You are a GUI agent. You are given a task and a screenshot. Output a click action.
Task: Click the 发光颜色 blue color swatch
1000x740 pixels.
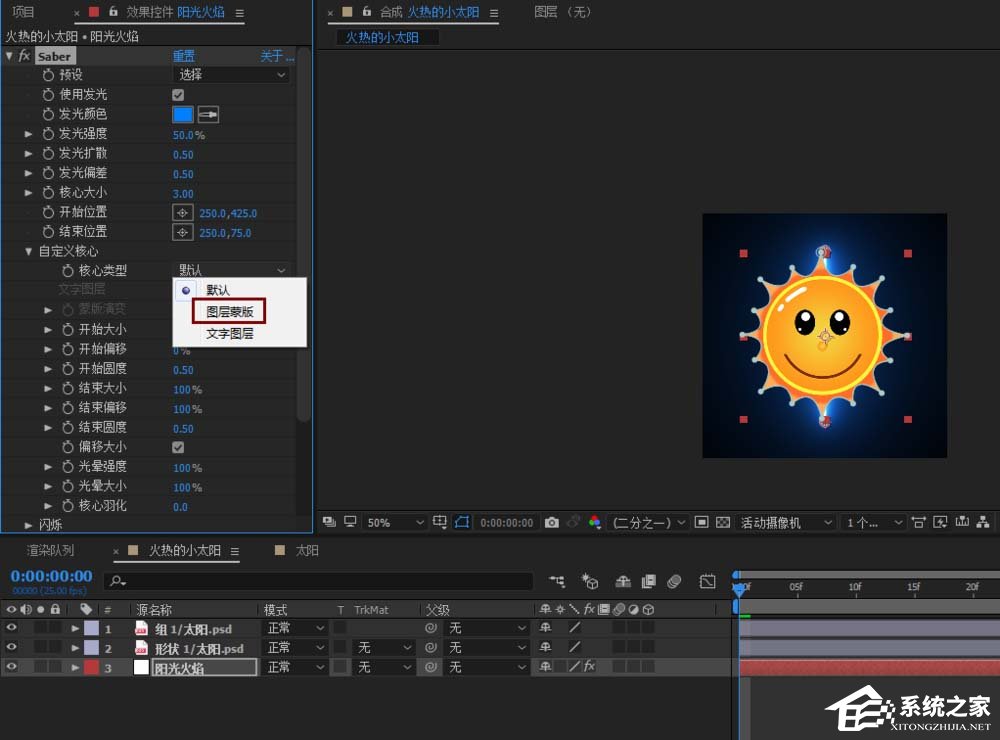[x=183, y=114]
